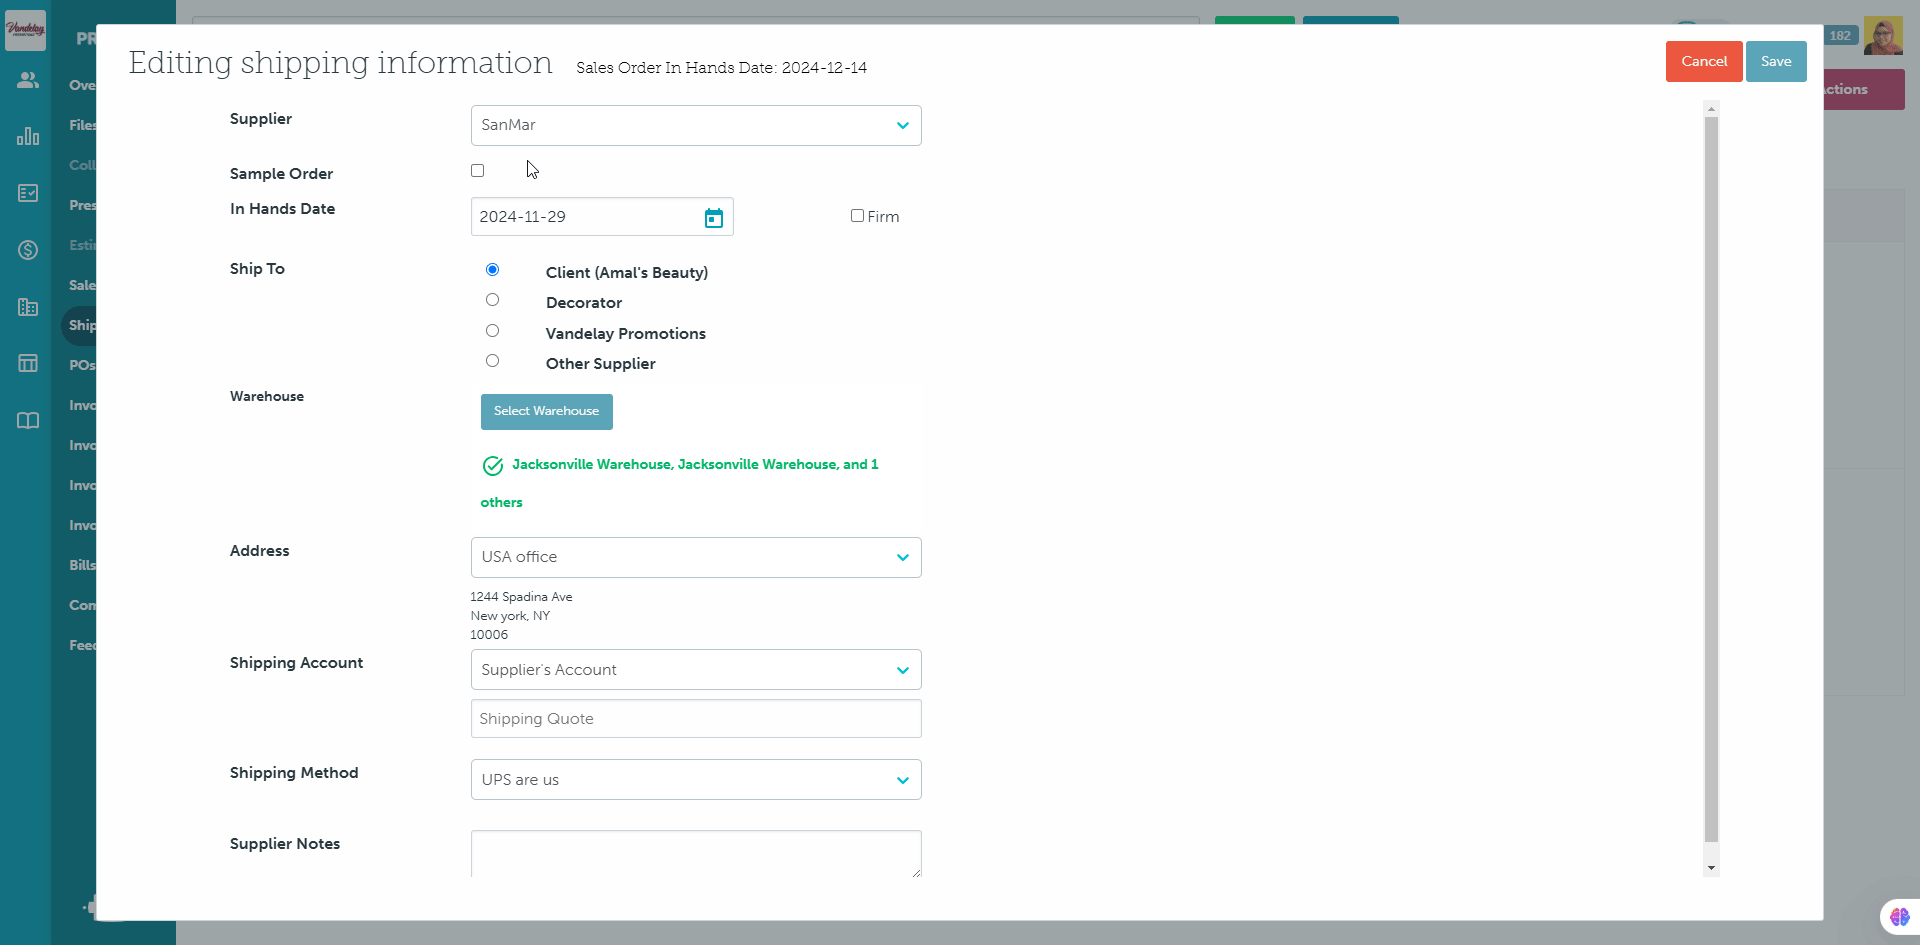This screenshot has width=1920, height=945.
Task: Choose Vandelay Promotions ship-to radio
Action: 492,331
